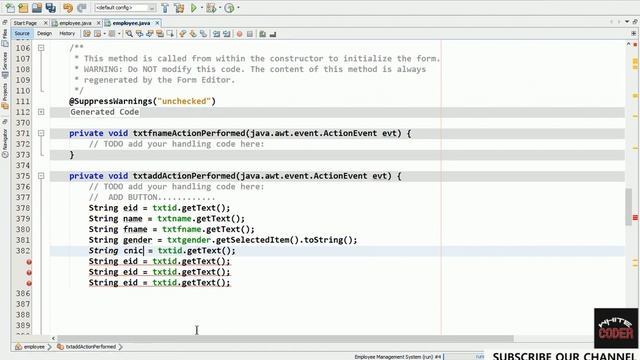
Task: Click Find Next Occurrence icon
Action: (x=150, y=34)
